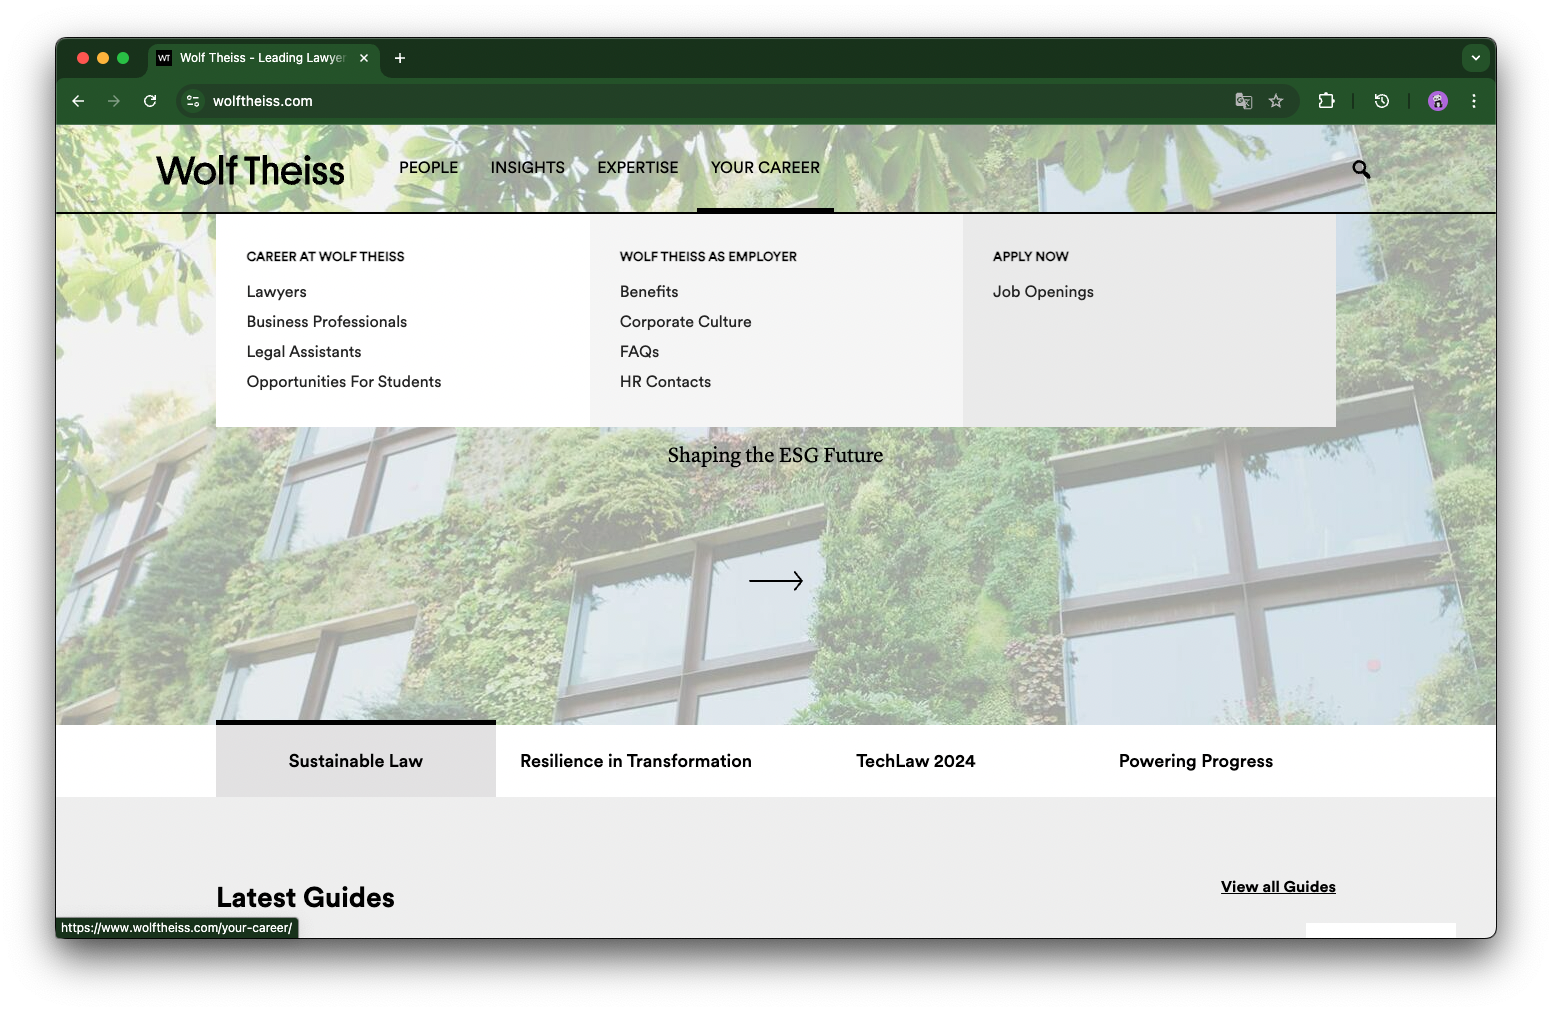Click the website search magnifier icon
This screenshot has height=1012, width=1552.
[1361, 169]
